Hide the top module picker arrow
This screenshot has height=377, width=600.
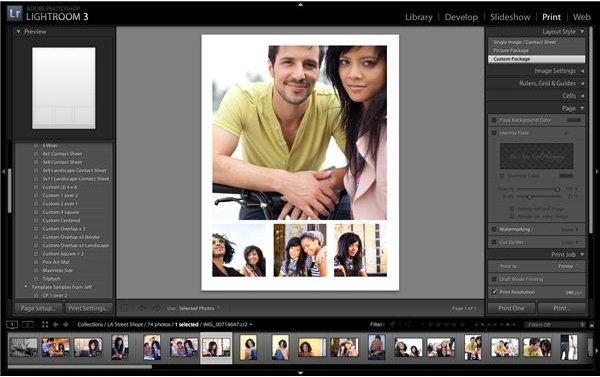(x=300, y=5)
